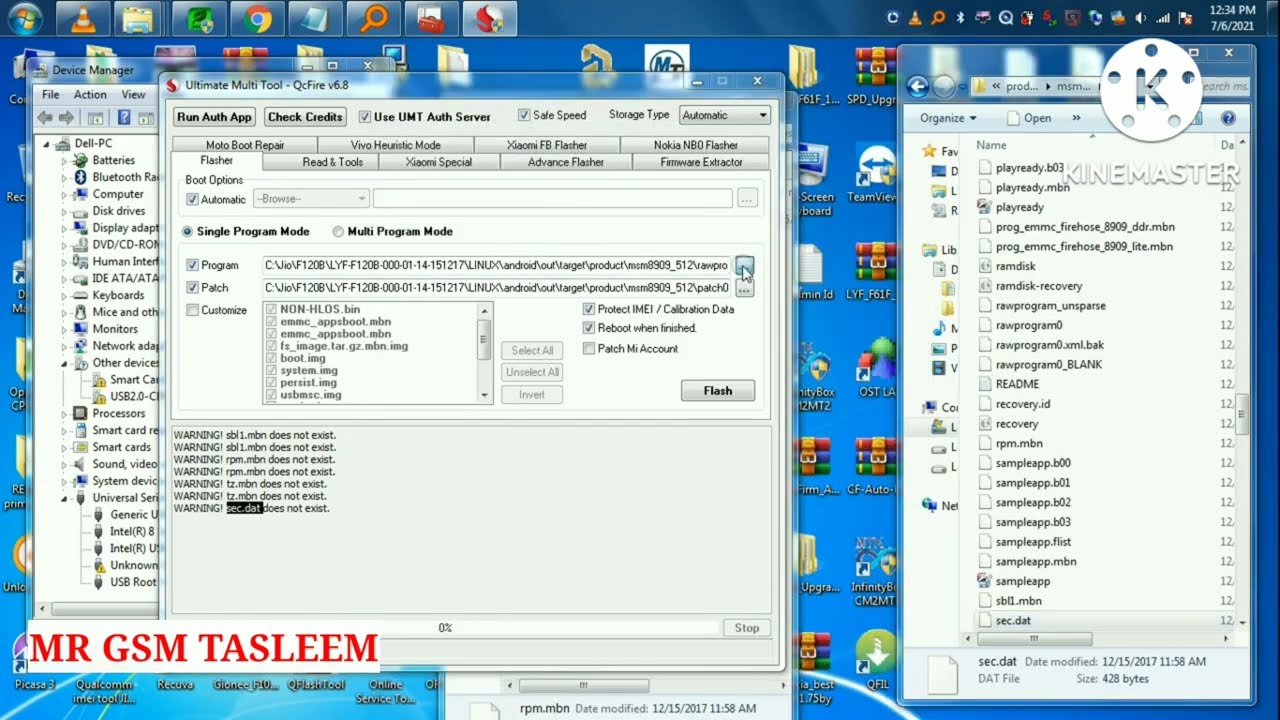Screen dimensions: 1280x720
Task: Open the Recuva desktop shortcut
Action: (x=175, y=684)
